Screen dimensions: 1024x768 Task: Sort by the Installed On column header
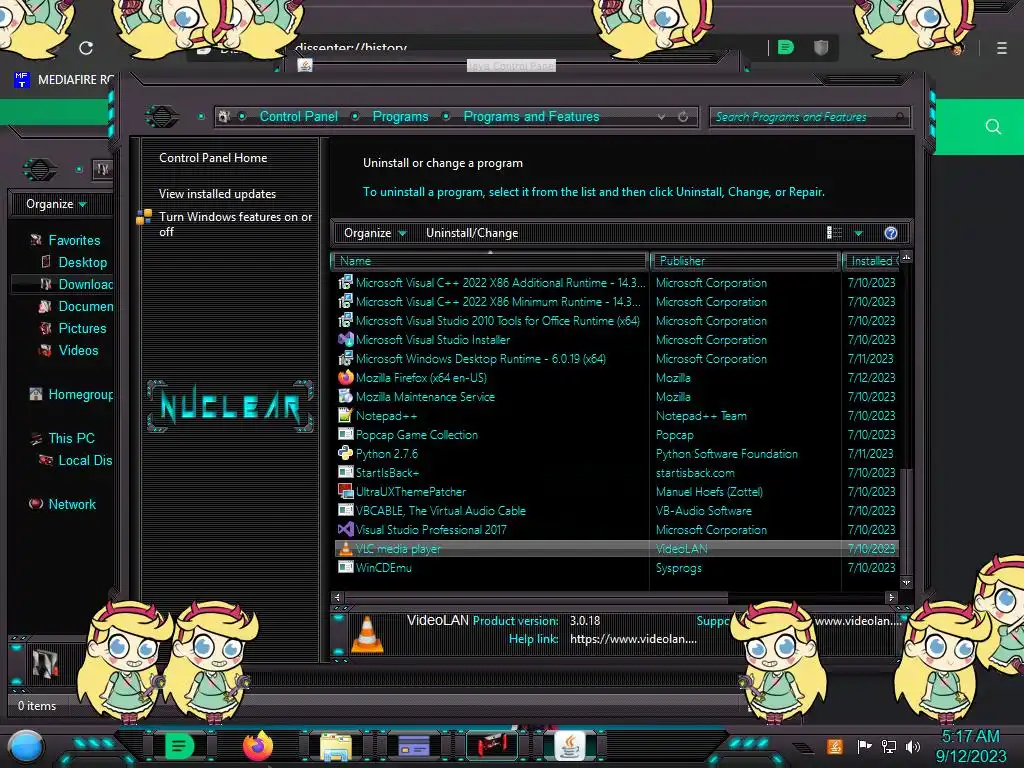[x=871, y=261]
